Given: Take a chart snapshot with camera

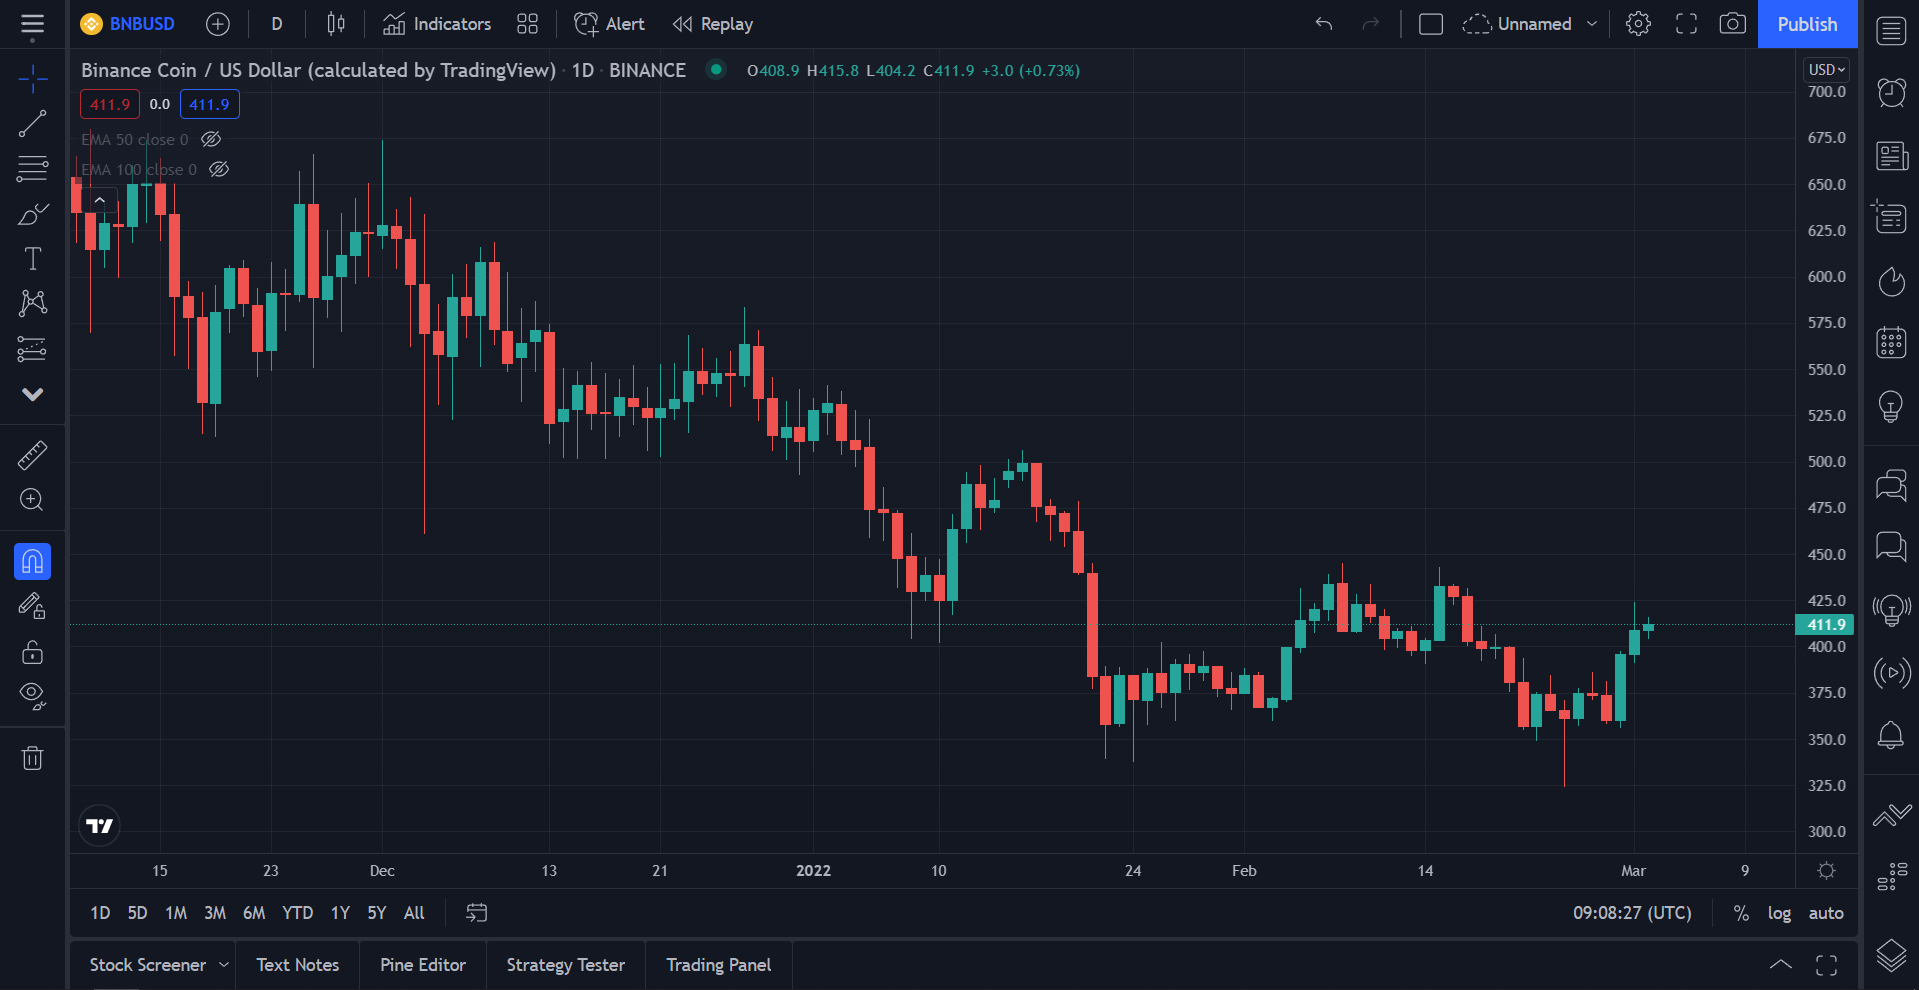Looking at the screenshot, I should 1733,24.
